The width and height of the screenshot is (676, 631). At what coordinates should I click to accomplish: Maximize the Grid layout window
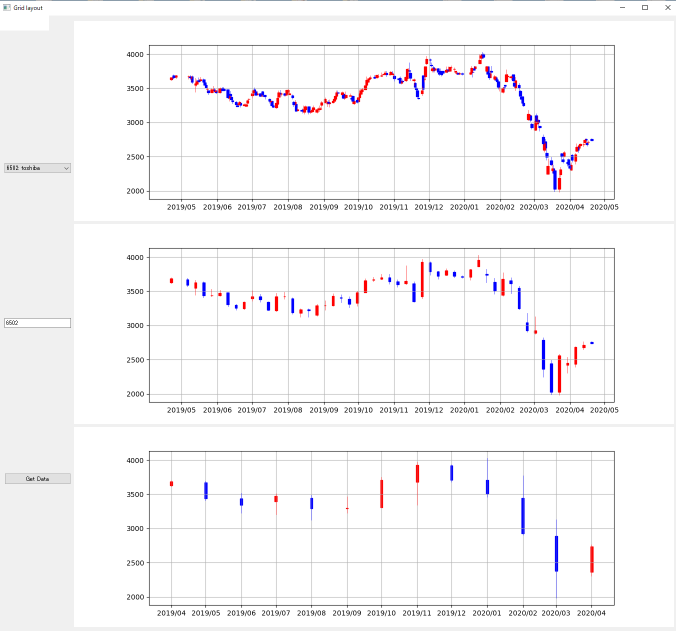coord(645,7)
